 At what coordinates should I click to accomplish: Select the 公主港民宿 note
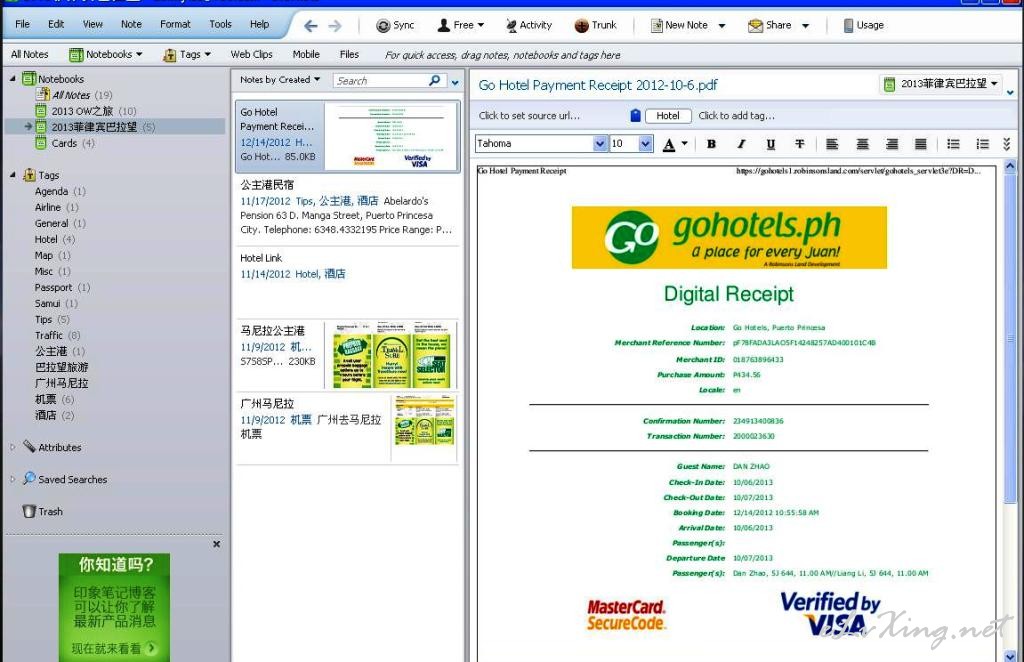pyautogui.click(x=347, y=207)
